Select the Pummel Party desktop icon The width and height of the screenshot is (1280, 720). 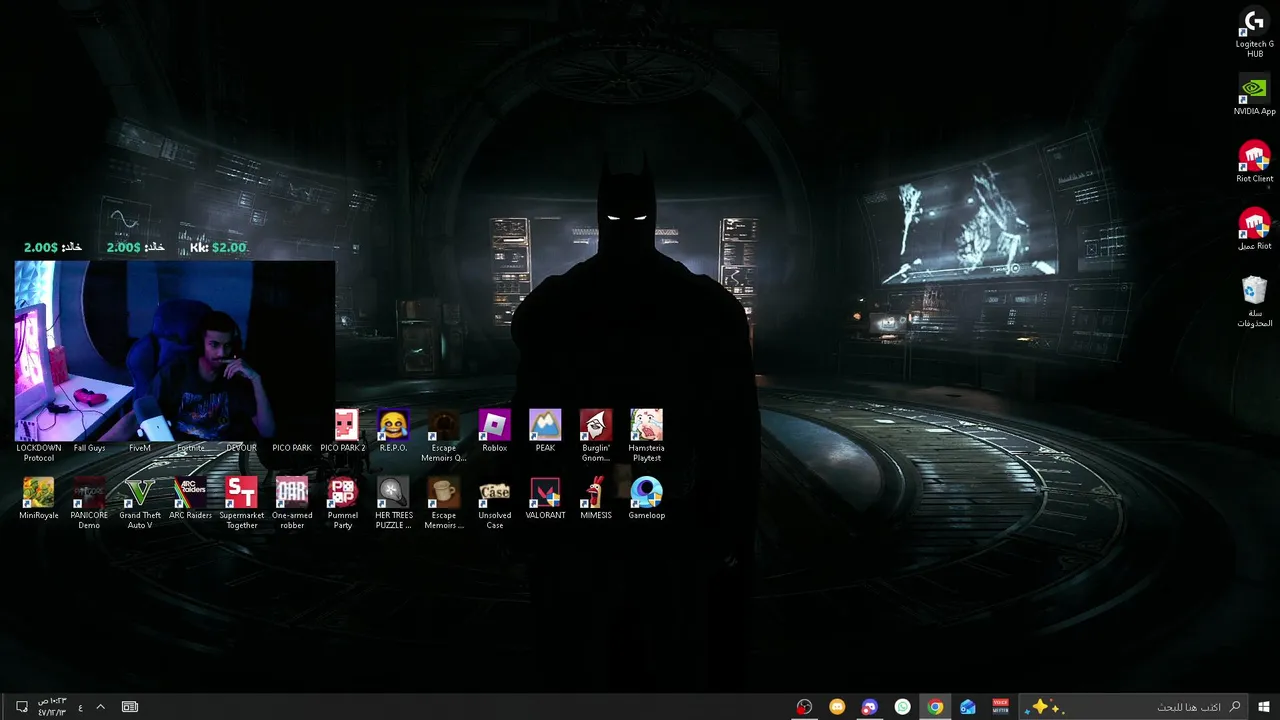coord(343,503)
